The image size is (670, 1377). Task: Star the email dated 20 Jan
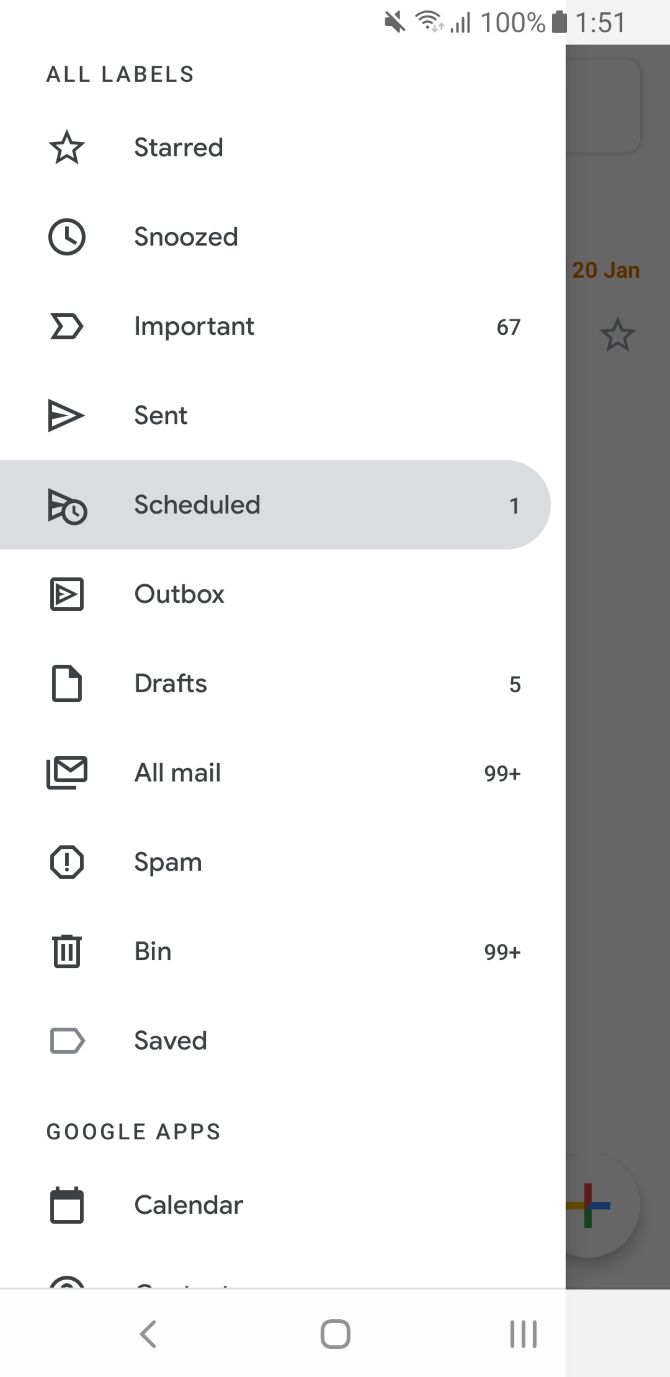point(618,335)
